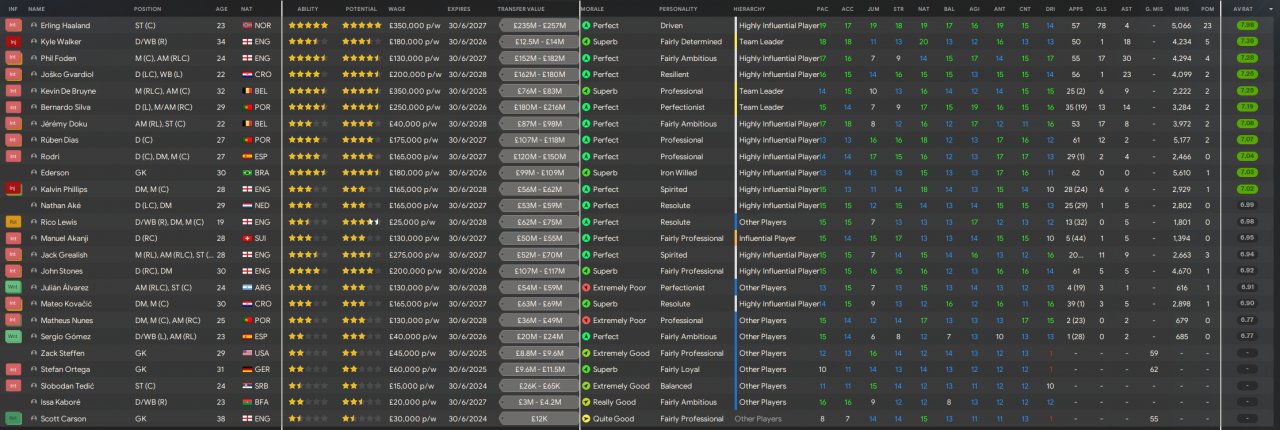The image size is (1280, 430).
Task: Click the Norway flag in Haaland's row
Action: pos(248,25)
